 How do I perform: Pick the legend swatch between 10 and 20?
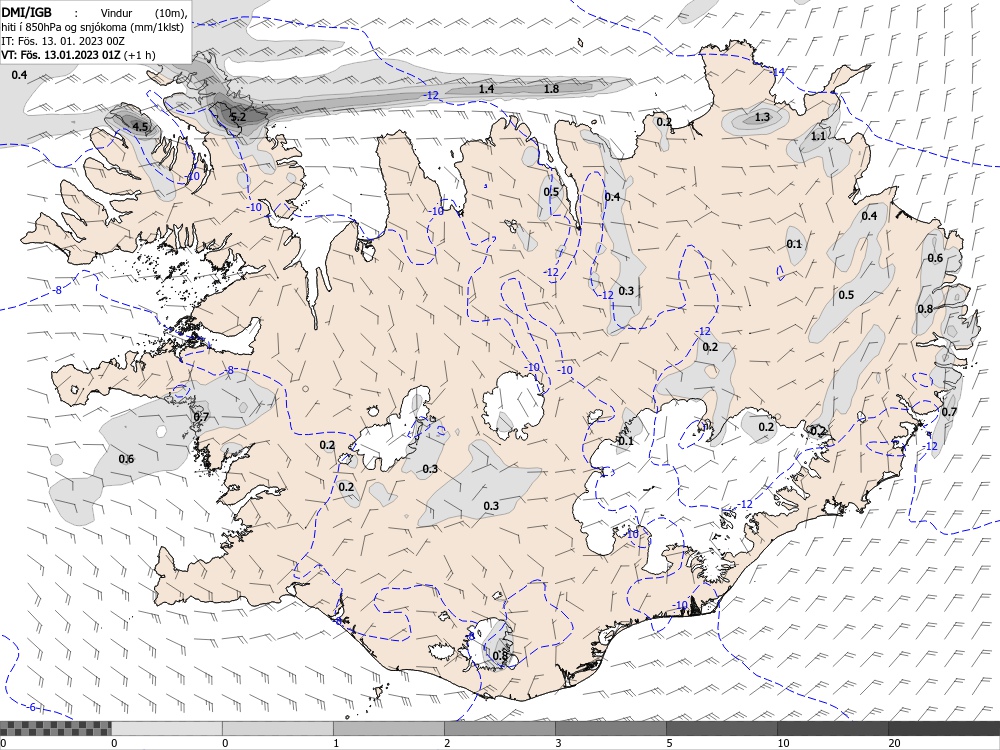point(832,728)
